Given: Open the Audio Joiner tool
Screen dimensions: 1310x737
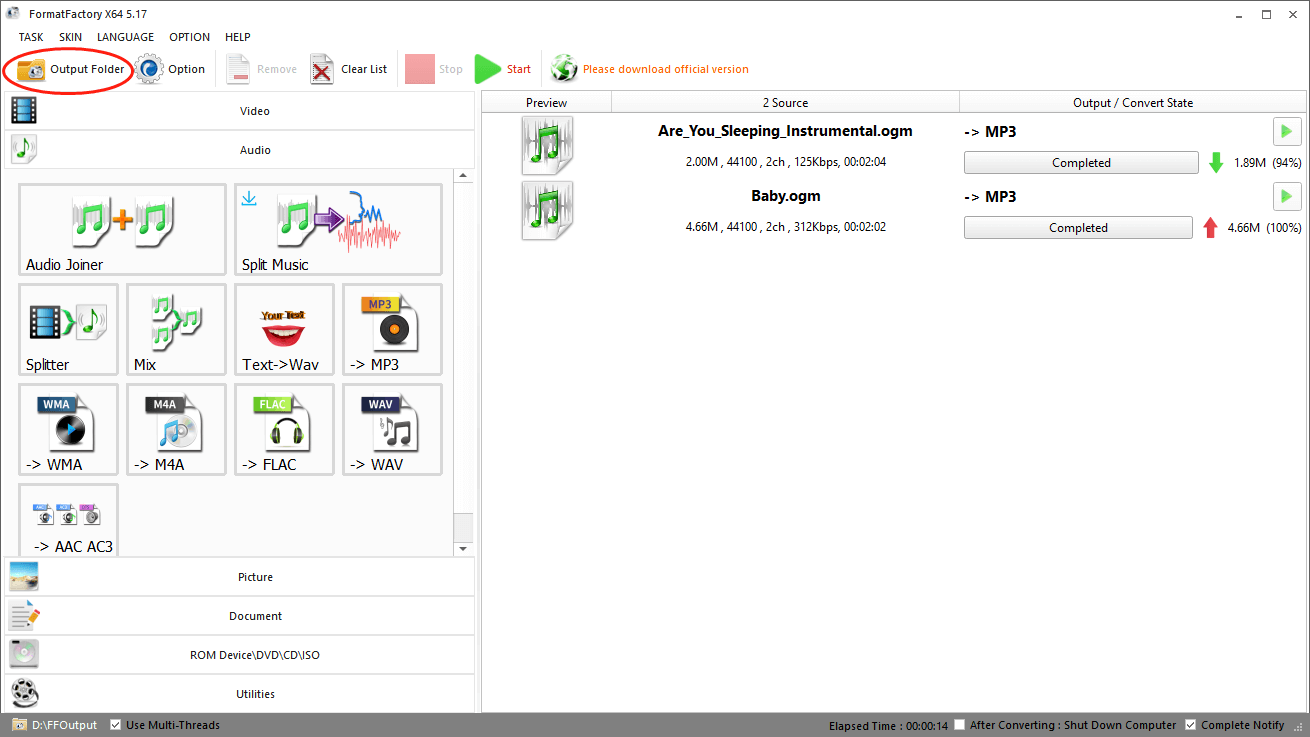Looking at the screenshot, I should (122, 229).
